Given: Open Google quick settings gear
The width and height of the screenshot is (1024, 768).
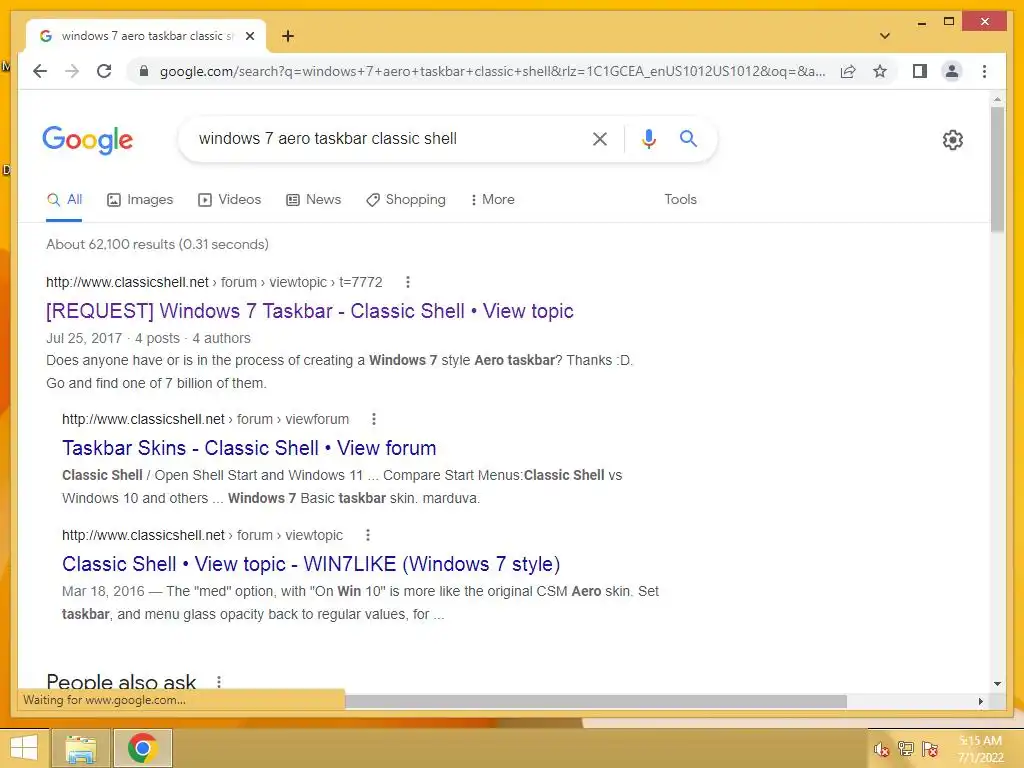Looking at the screenshot, I should (952, 140).
